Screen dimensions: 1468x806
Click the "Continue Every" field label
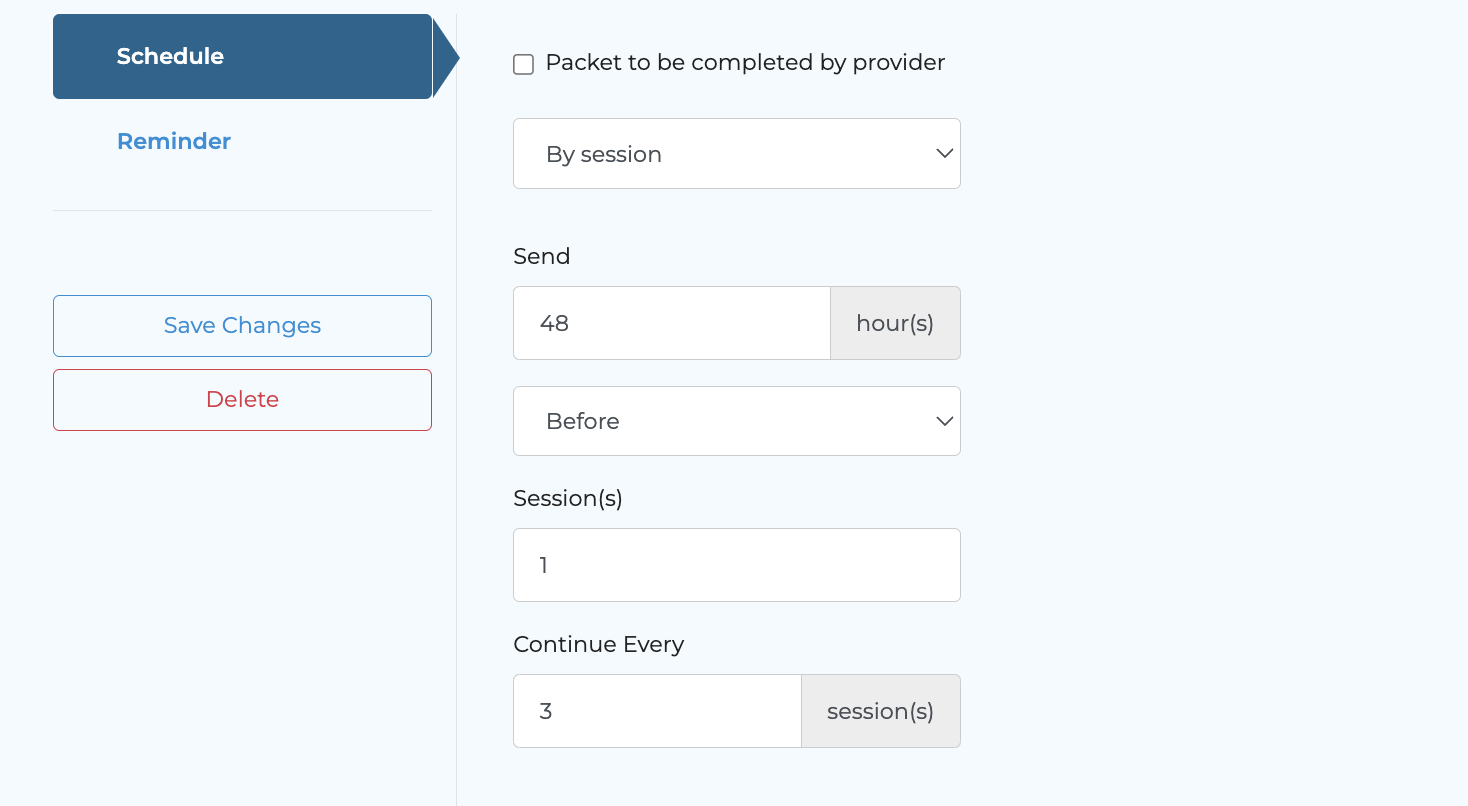point(599,644)
